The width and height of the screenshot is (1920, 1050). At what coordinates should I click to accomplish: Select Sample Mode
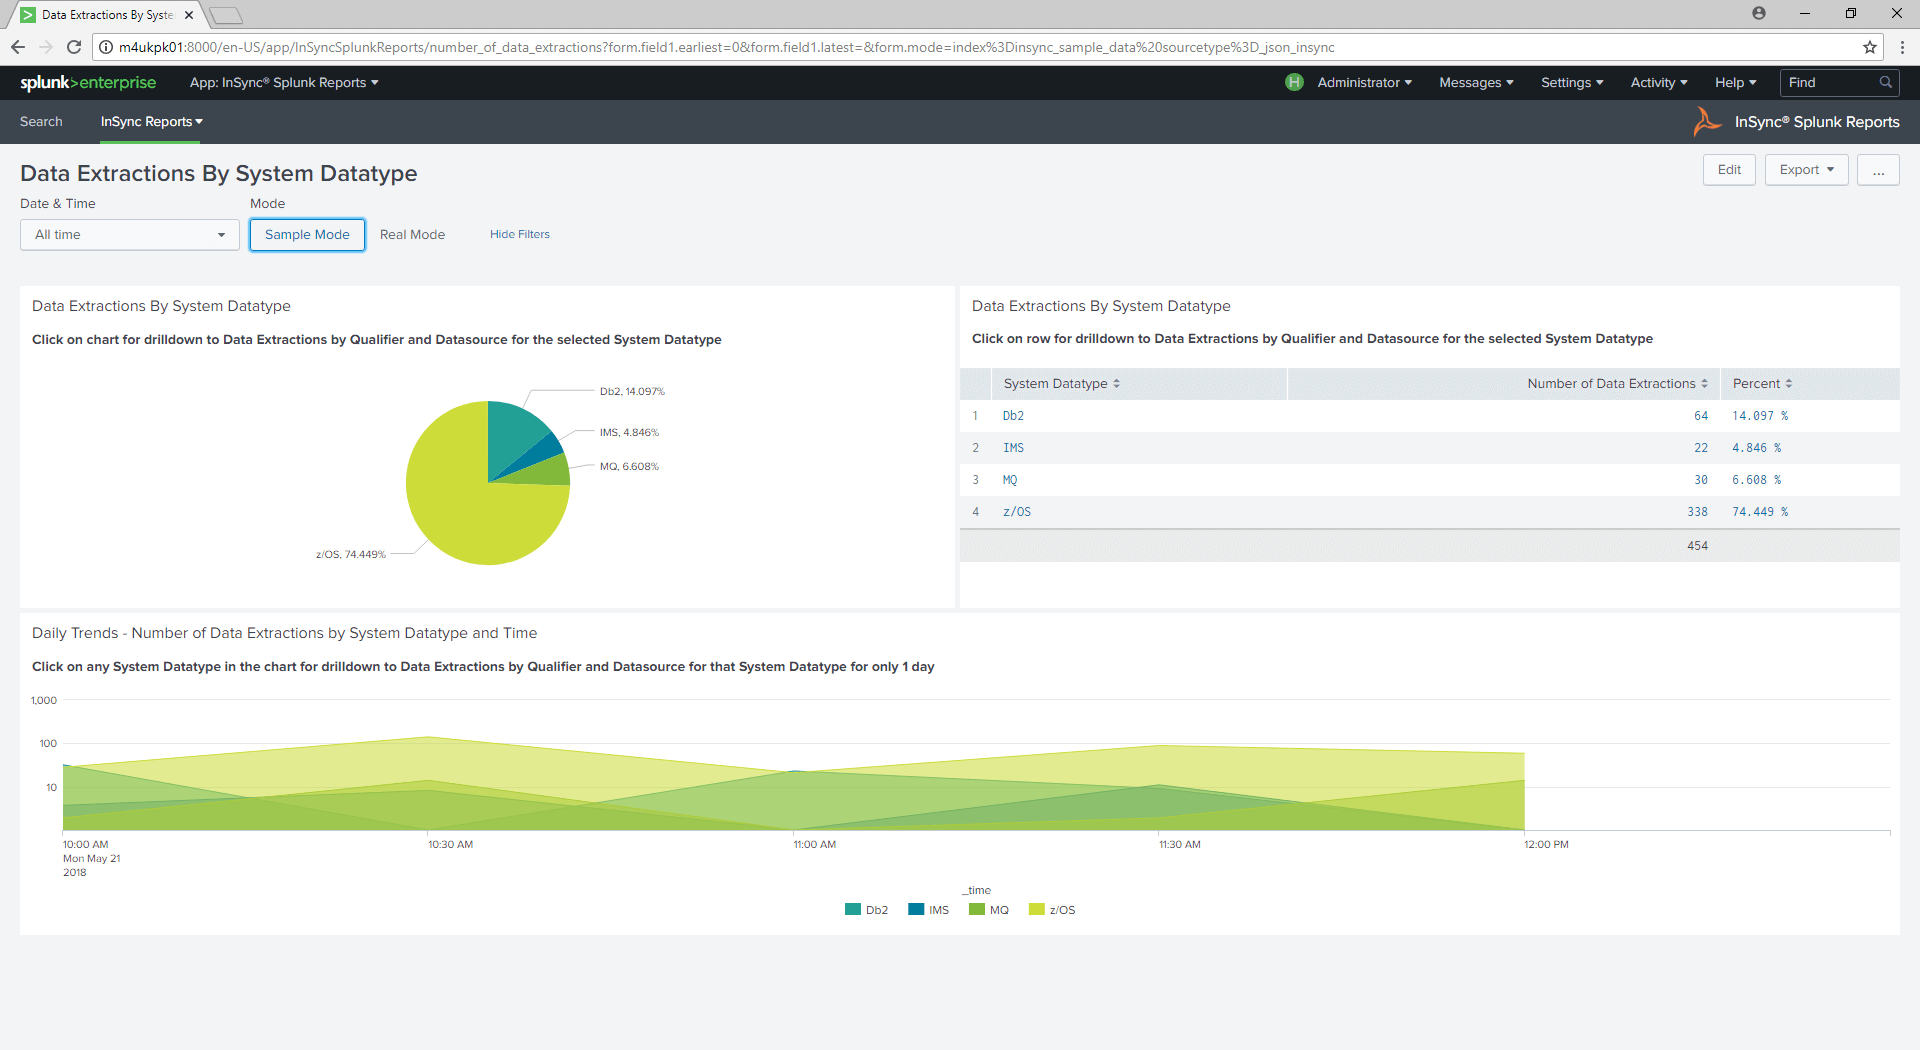pos(306,234)
